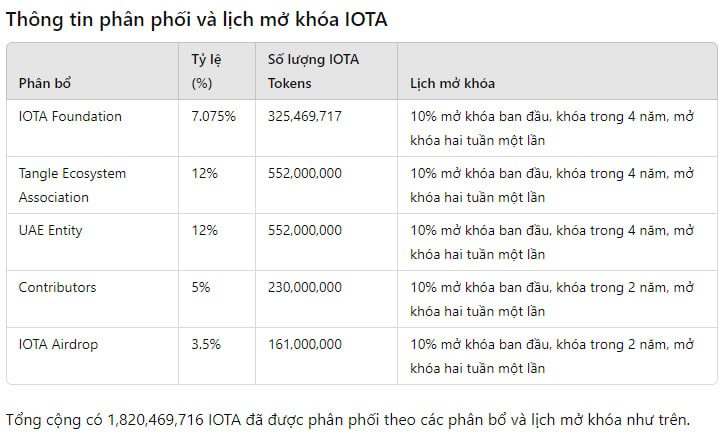The width and height of the screenshot is (726, 439).
Task: Click the "Tangle Ecosystem Association" cell
Action: (72, 185)
